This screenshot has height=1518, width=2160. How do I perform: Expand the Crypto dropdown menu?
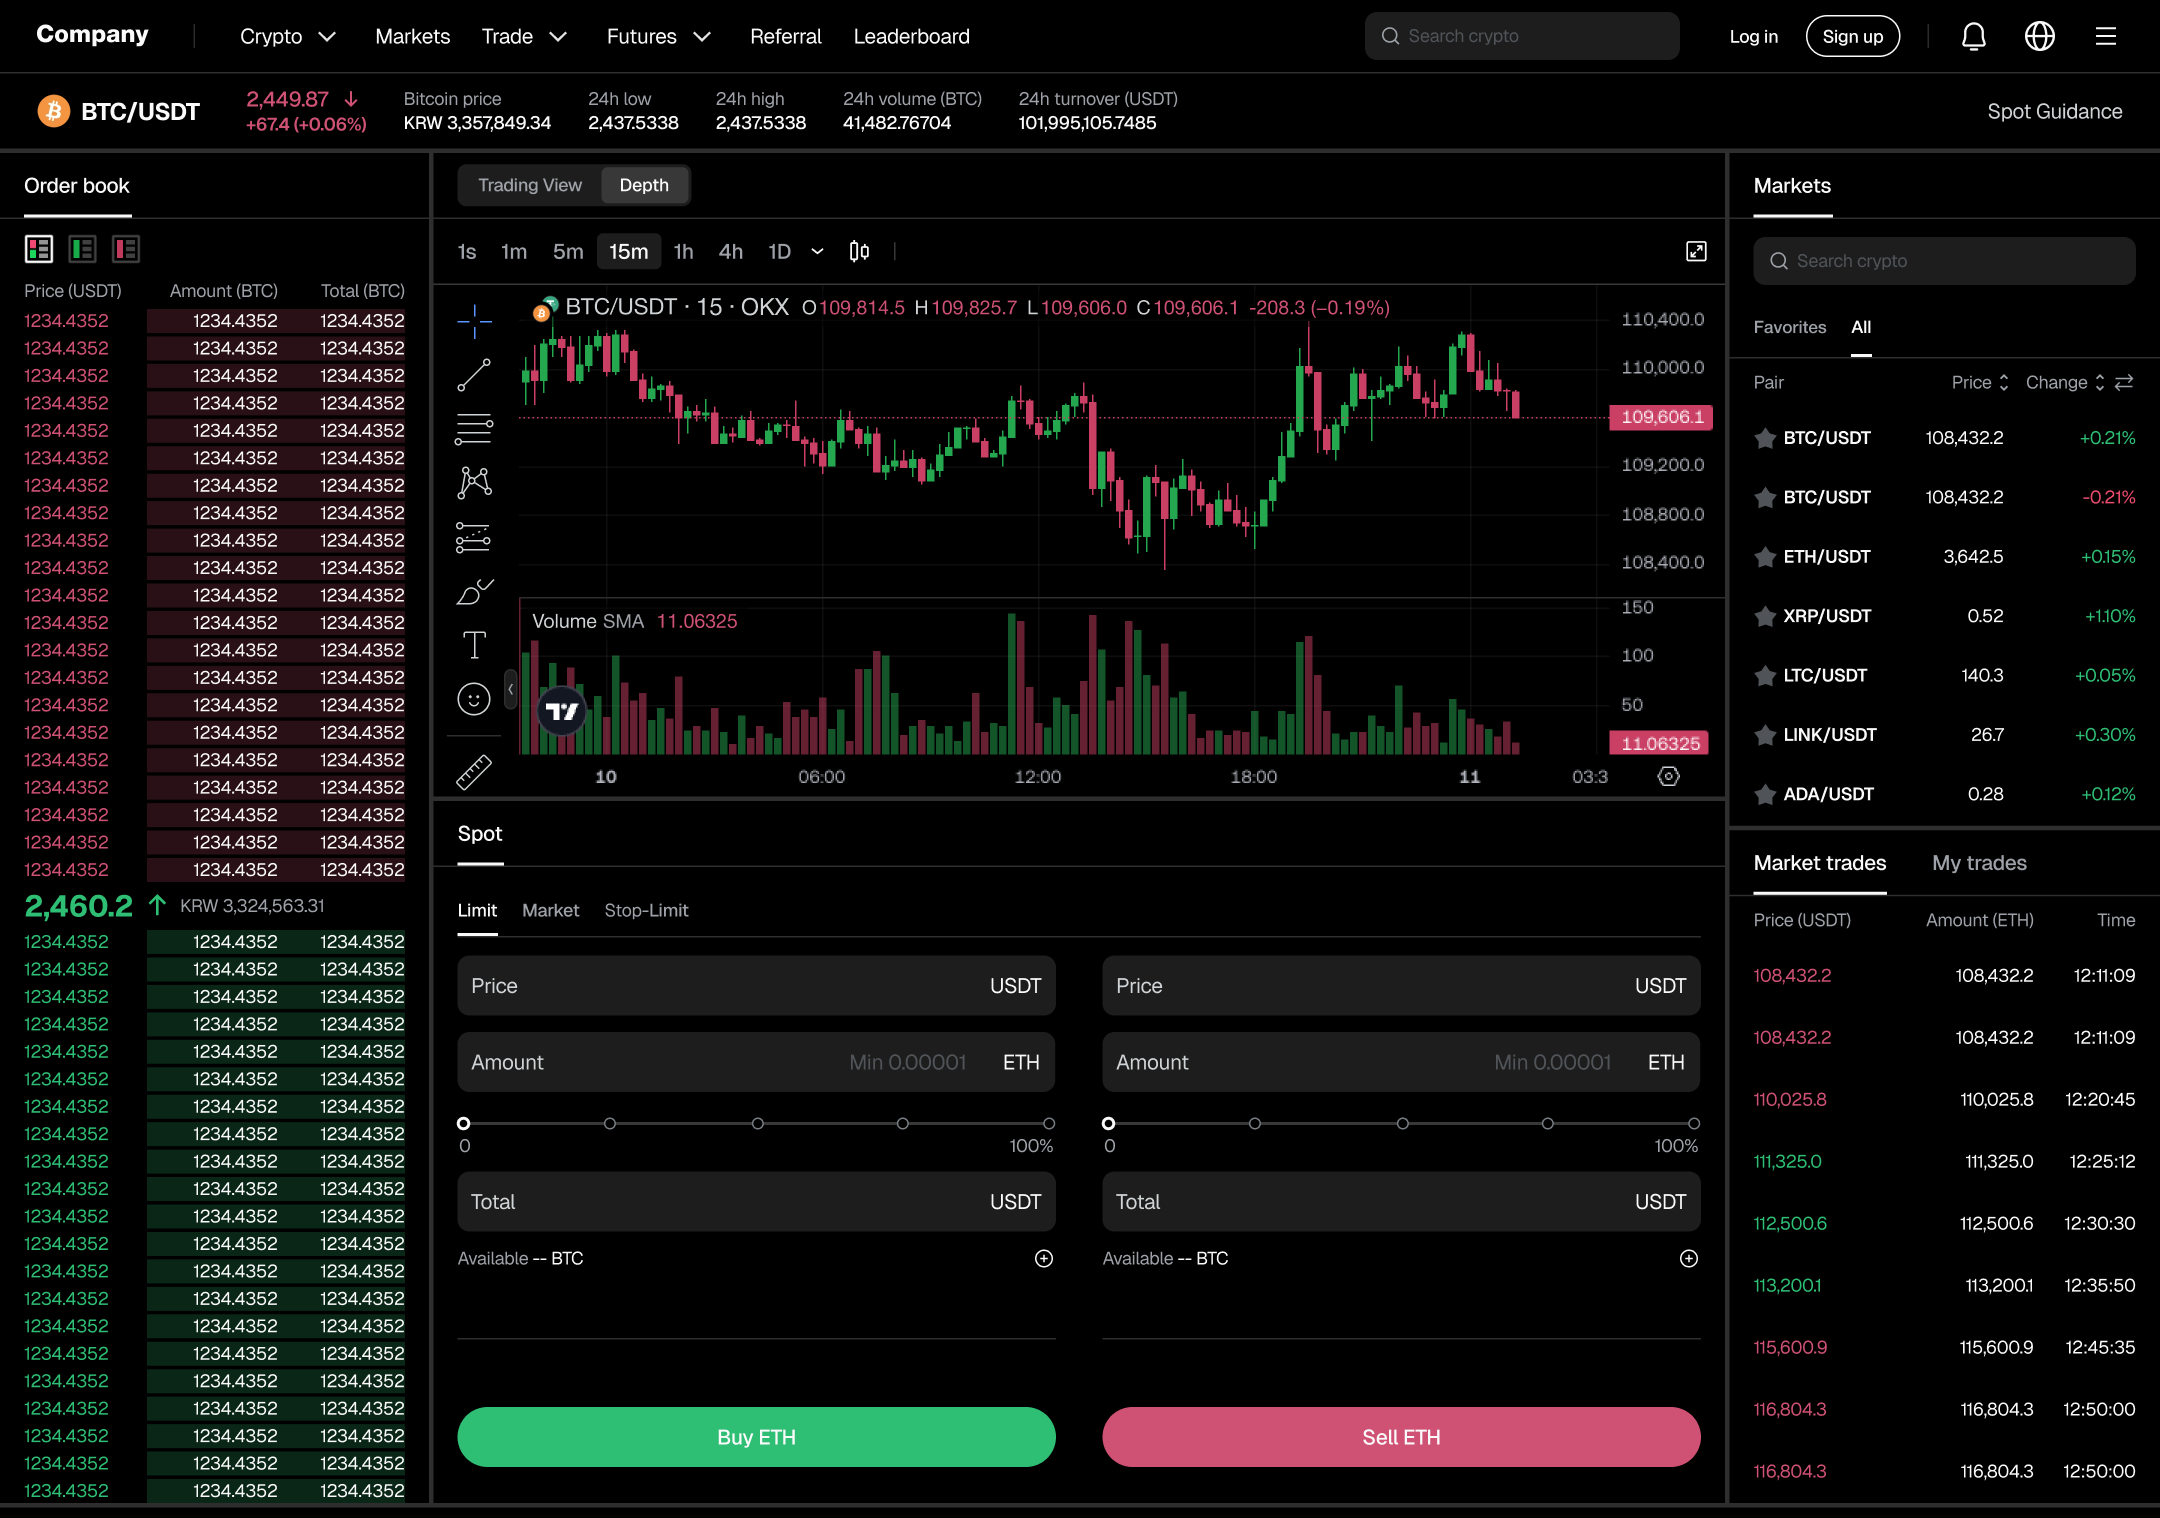(x=287, y=37)
